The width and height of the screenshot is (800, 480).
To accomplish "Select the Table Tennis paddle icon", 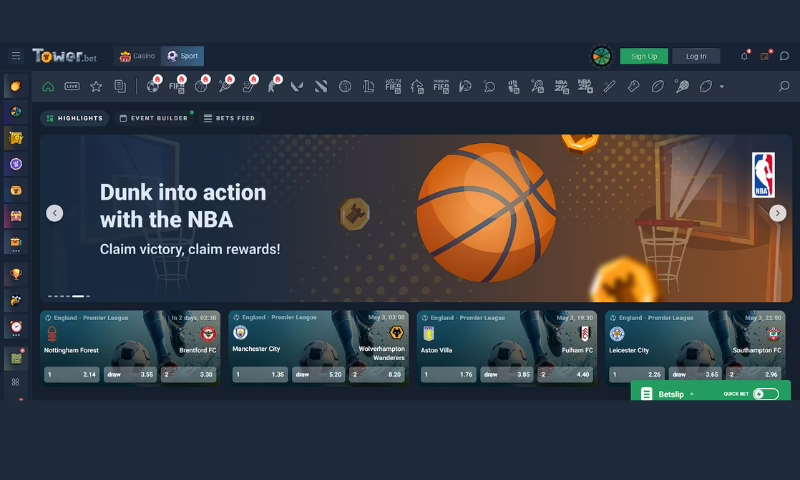I will (x=489, y=86).
